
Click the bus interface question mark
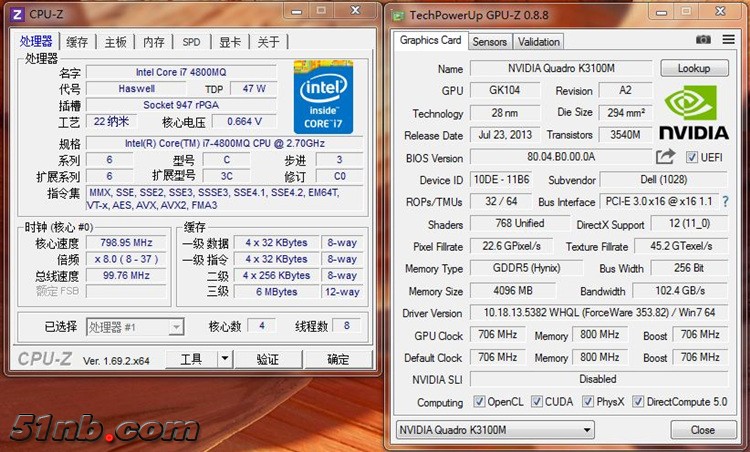pyautogui.click(x=726, y=201)
